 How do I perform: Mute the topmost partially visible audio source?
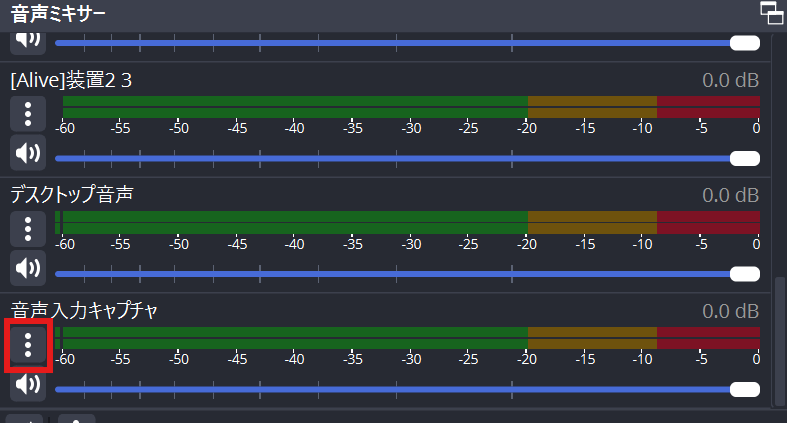pos(28,42)
